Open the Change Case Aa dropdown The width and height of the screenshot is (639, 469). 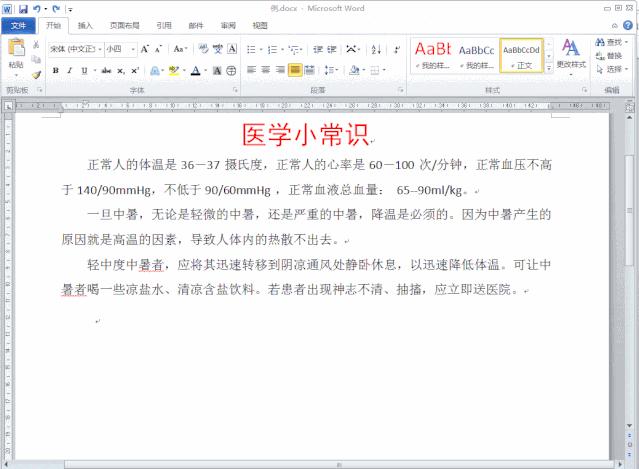[x=180, y=49]
